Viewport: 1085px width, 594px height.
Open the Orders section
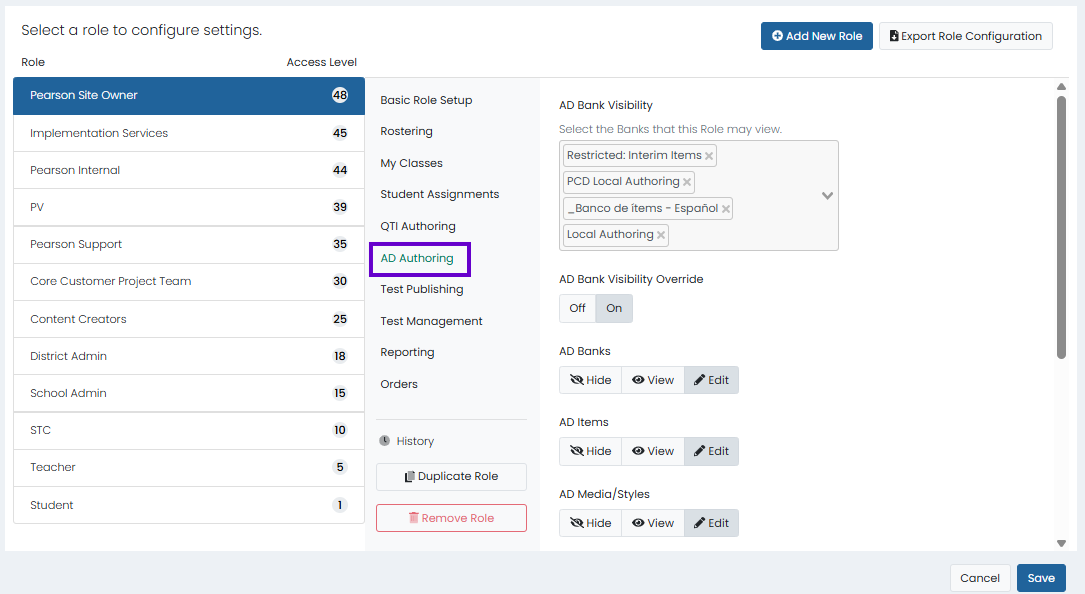pyautogui.click(x=399, y=384)
